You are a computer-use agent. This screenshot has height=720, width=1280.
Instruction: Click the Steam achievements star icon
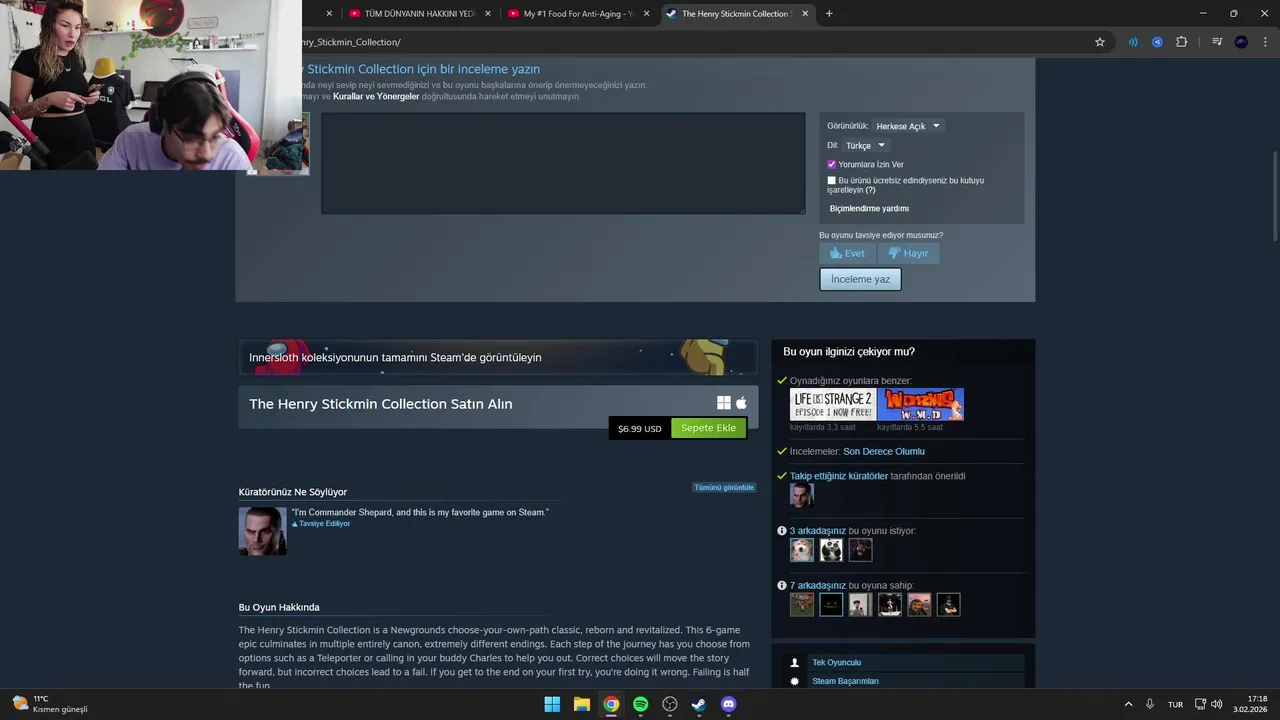[795, 681]
